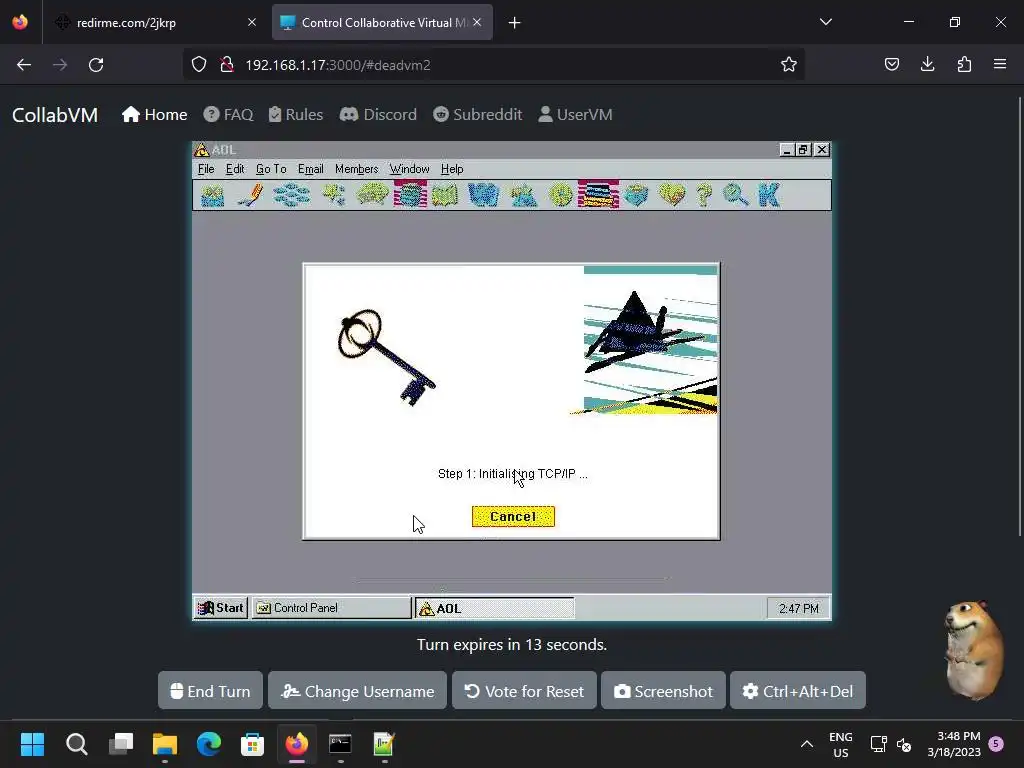Viewport: 1024px width, 768px height.
Task: Click Vote for Reset button
Action: [x=524, y=691]
